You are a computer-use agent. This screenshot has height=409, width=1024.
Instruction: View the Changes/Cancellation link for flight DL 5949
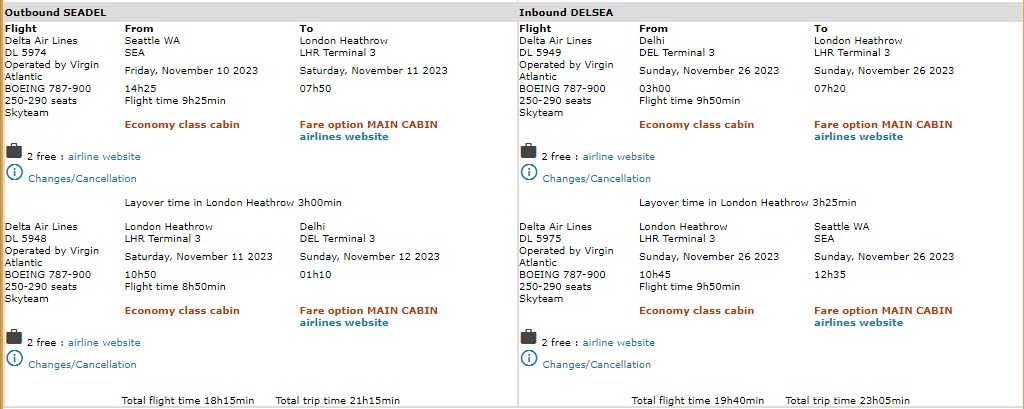tap(596, 179)
